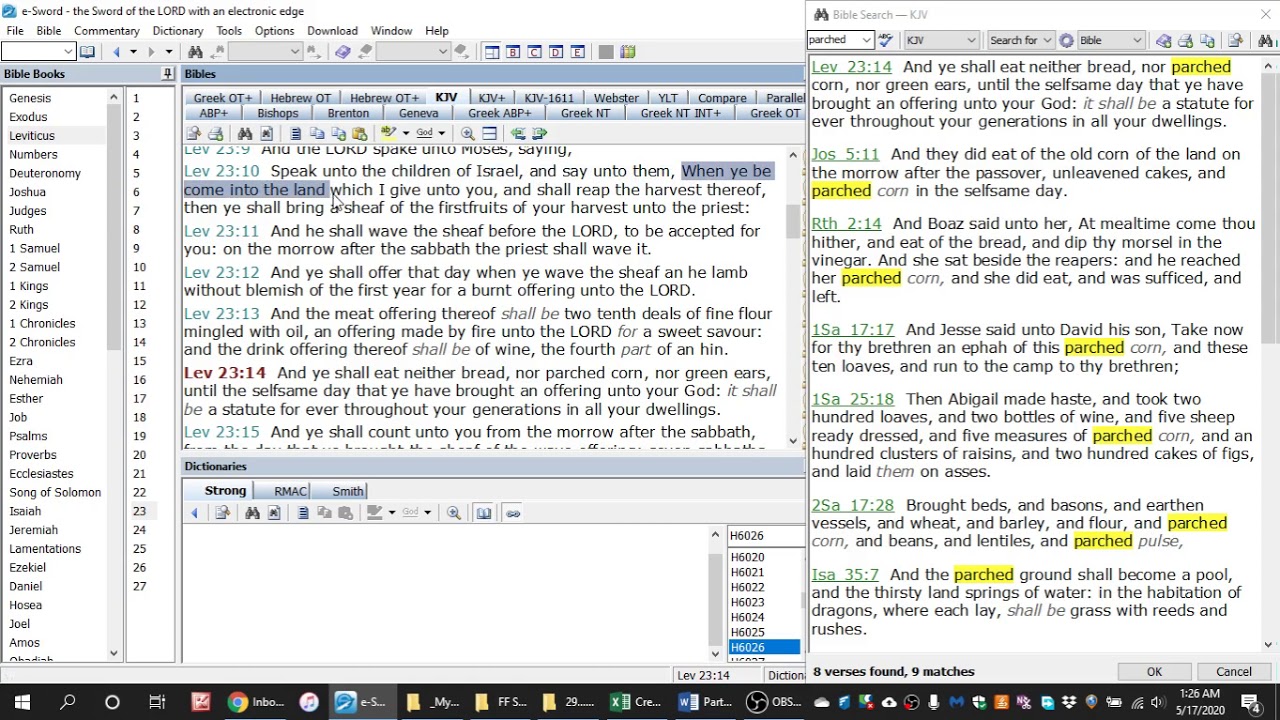Click the binoculars icon in Dictionaries toolbar
This screenshot has height=720, width=1280.
click(252, 513)
